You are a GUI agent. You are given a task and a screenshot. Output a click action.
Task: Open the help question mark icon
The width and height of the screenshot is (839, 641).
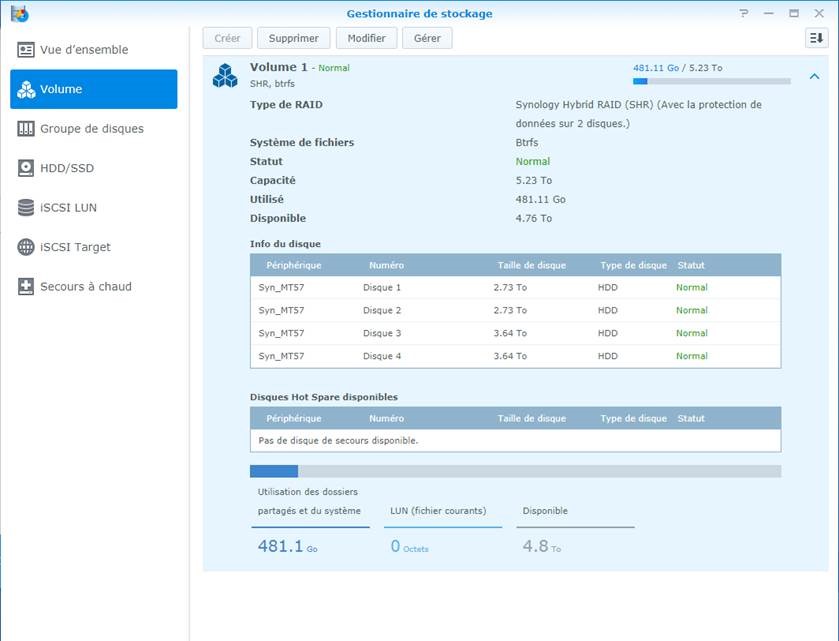[x=744, y=14]
